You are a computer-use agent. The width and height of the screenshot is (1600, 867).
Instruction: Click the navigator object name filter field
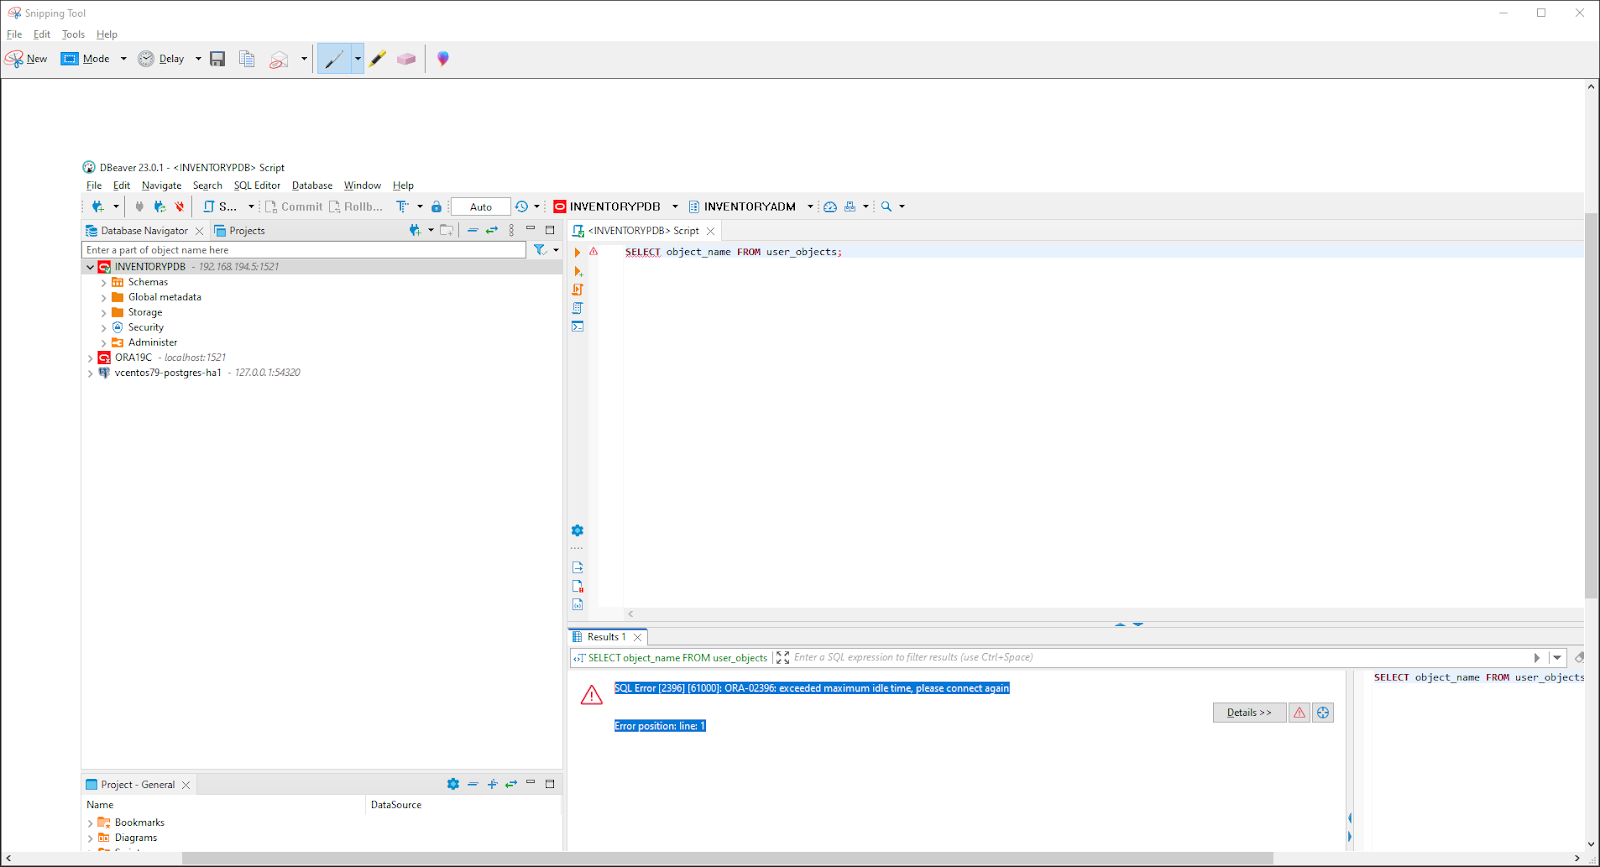click(304, 250)
